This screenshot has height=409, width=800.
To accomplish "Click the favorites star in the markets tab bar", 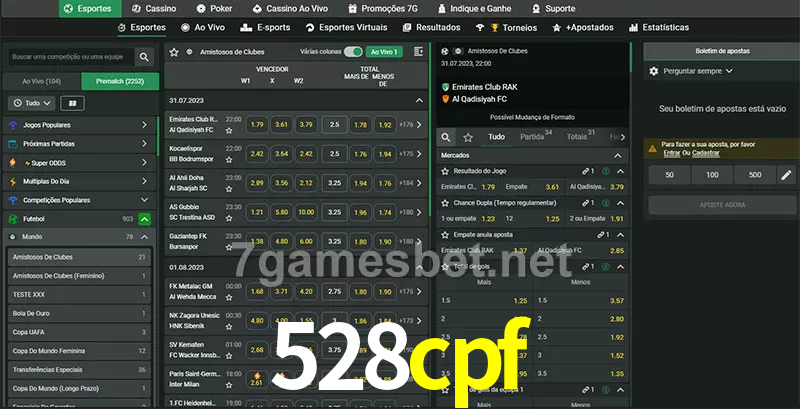I will (468, 136).
